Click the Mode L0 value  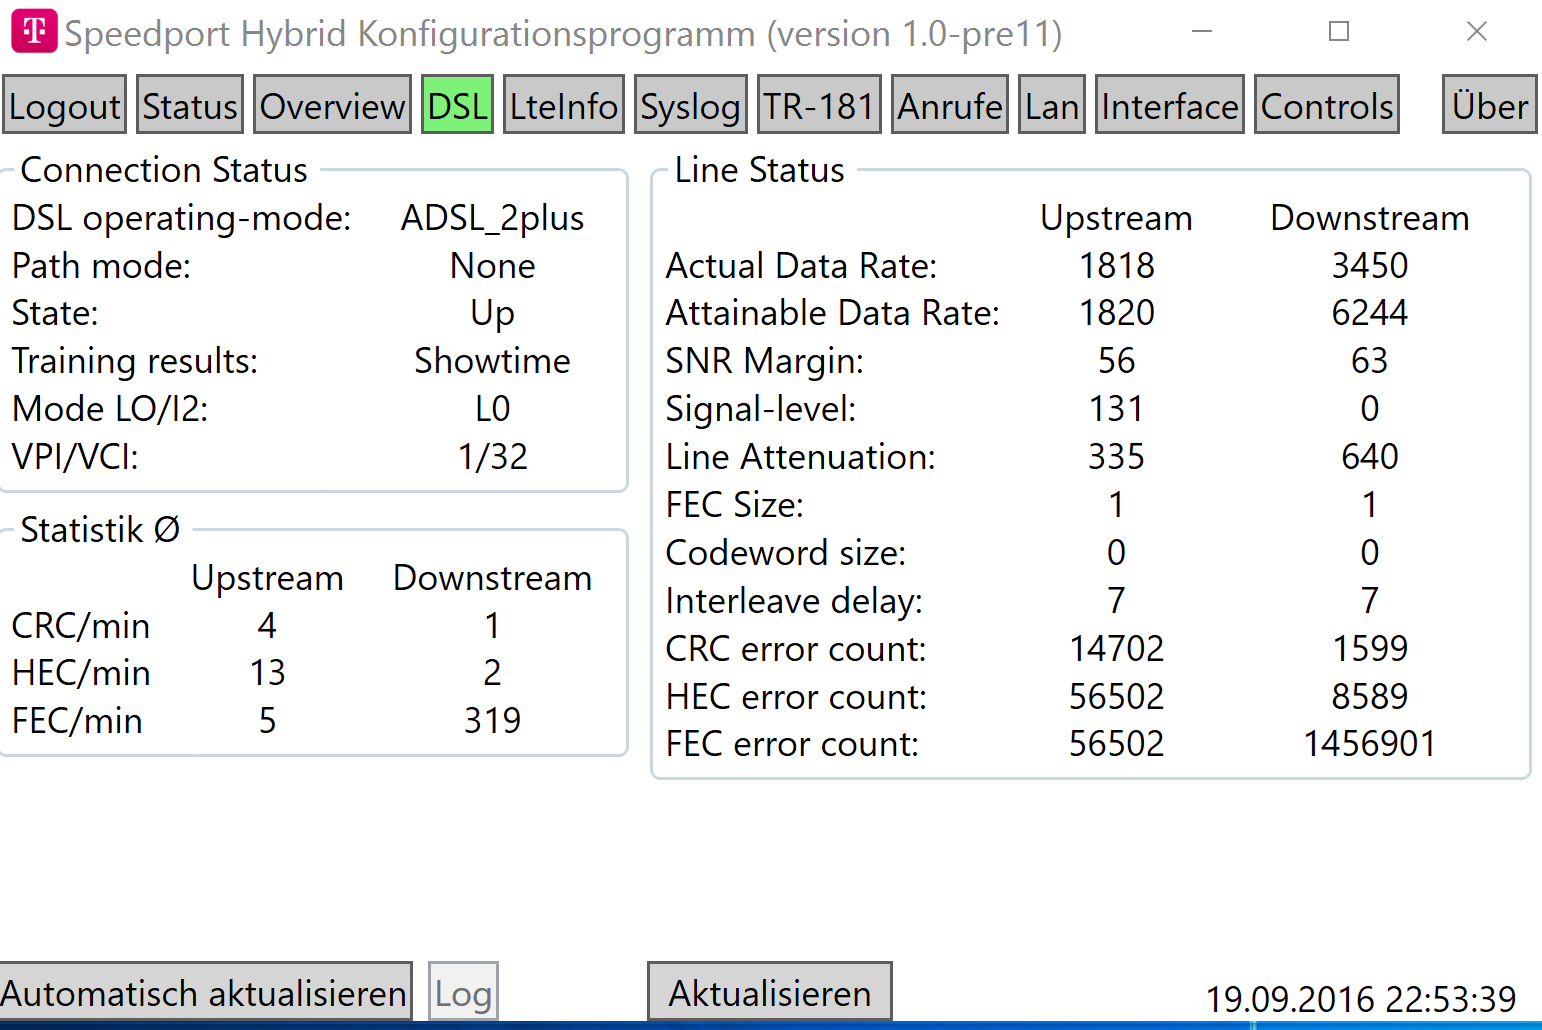(x=492, y=409)
